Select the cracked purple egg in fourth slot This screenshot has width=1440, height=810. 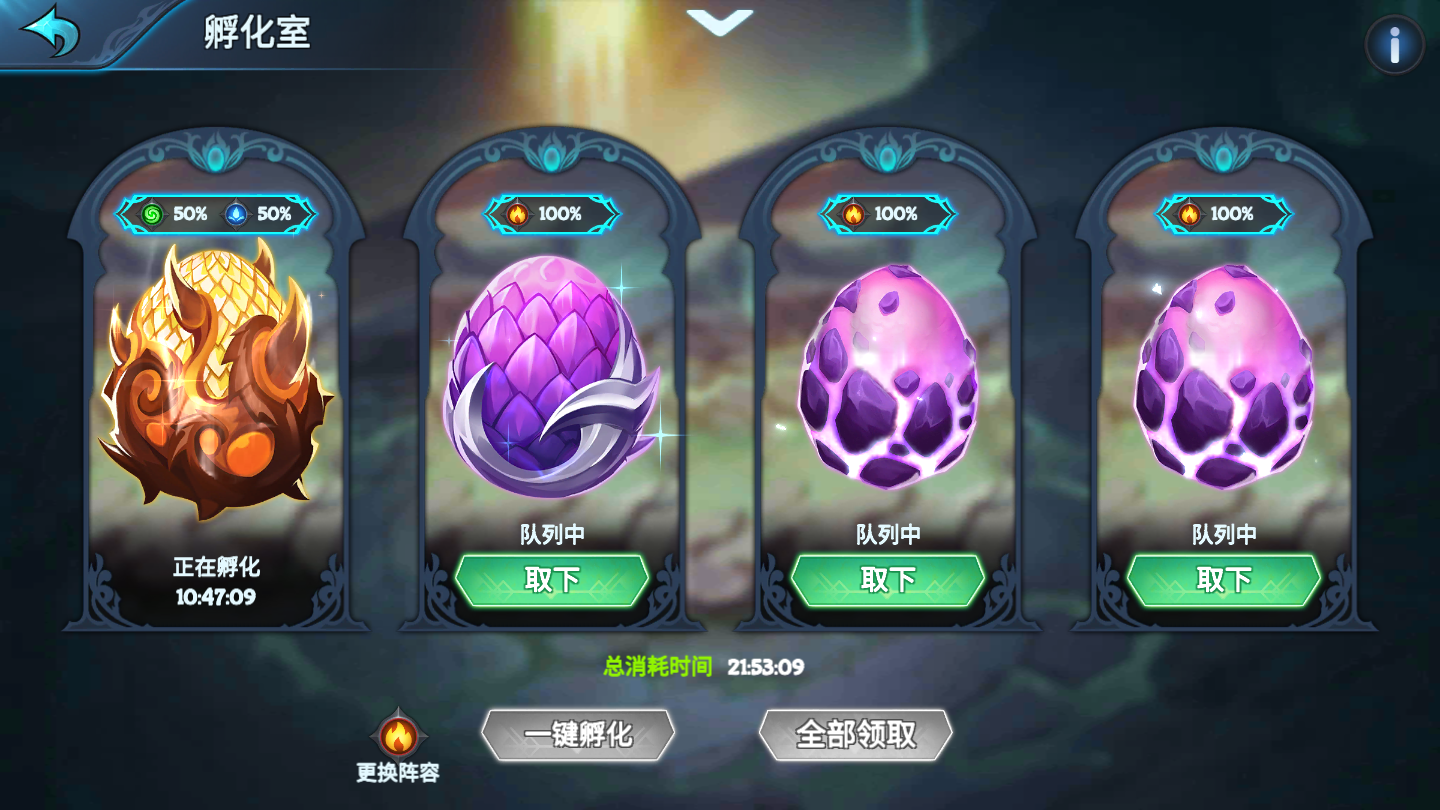pos(1224,376)
